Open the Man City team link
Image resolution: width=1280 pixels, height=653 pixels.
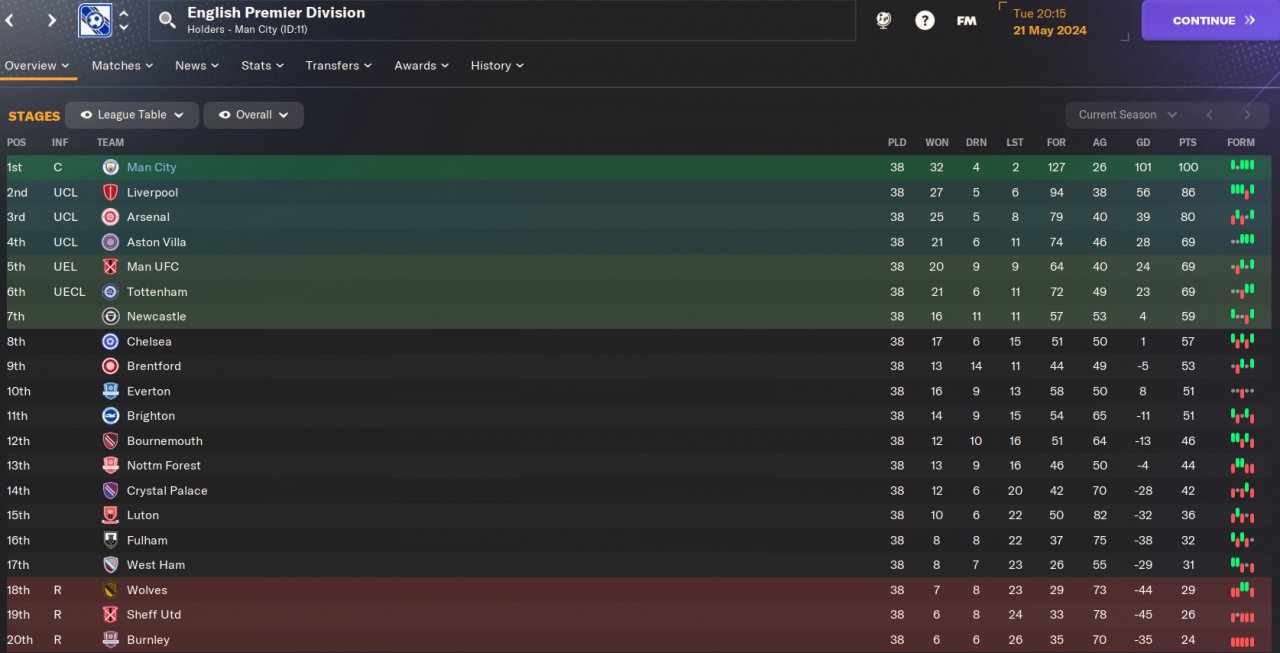tap(151, 167)
